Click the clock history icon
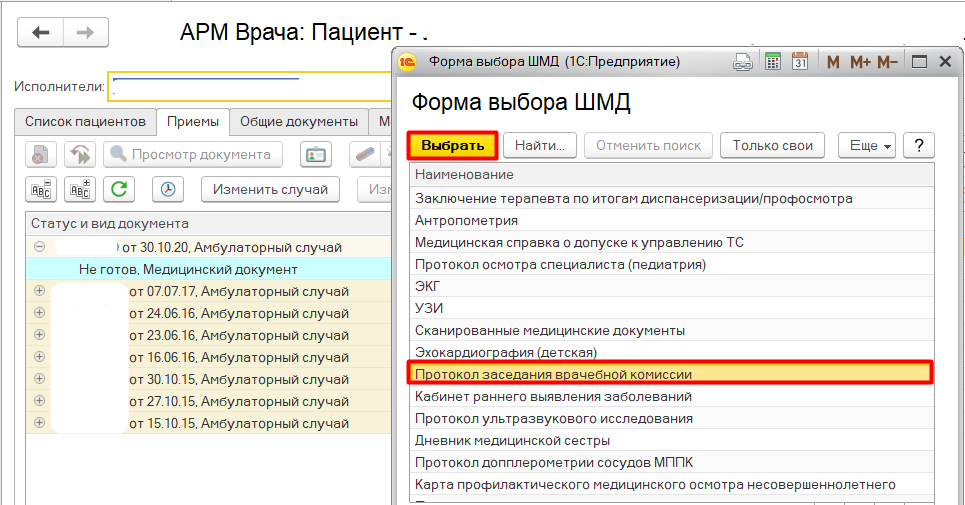The width and height of the screenshot is (965, 505). pyautogui.click(x=168, y=189)
